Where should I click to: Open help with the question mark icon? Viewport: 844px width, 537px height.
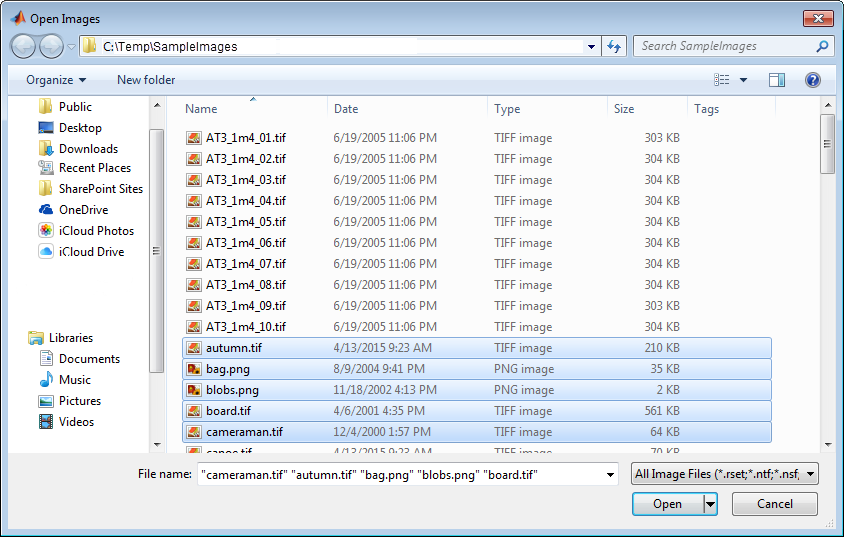click(812, 80)
